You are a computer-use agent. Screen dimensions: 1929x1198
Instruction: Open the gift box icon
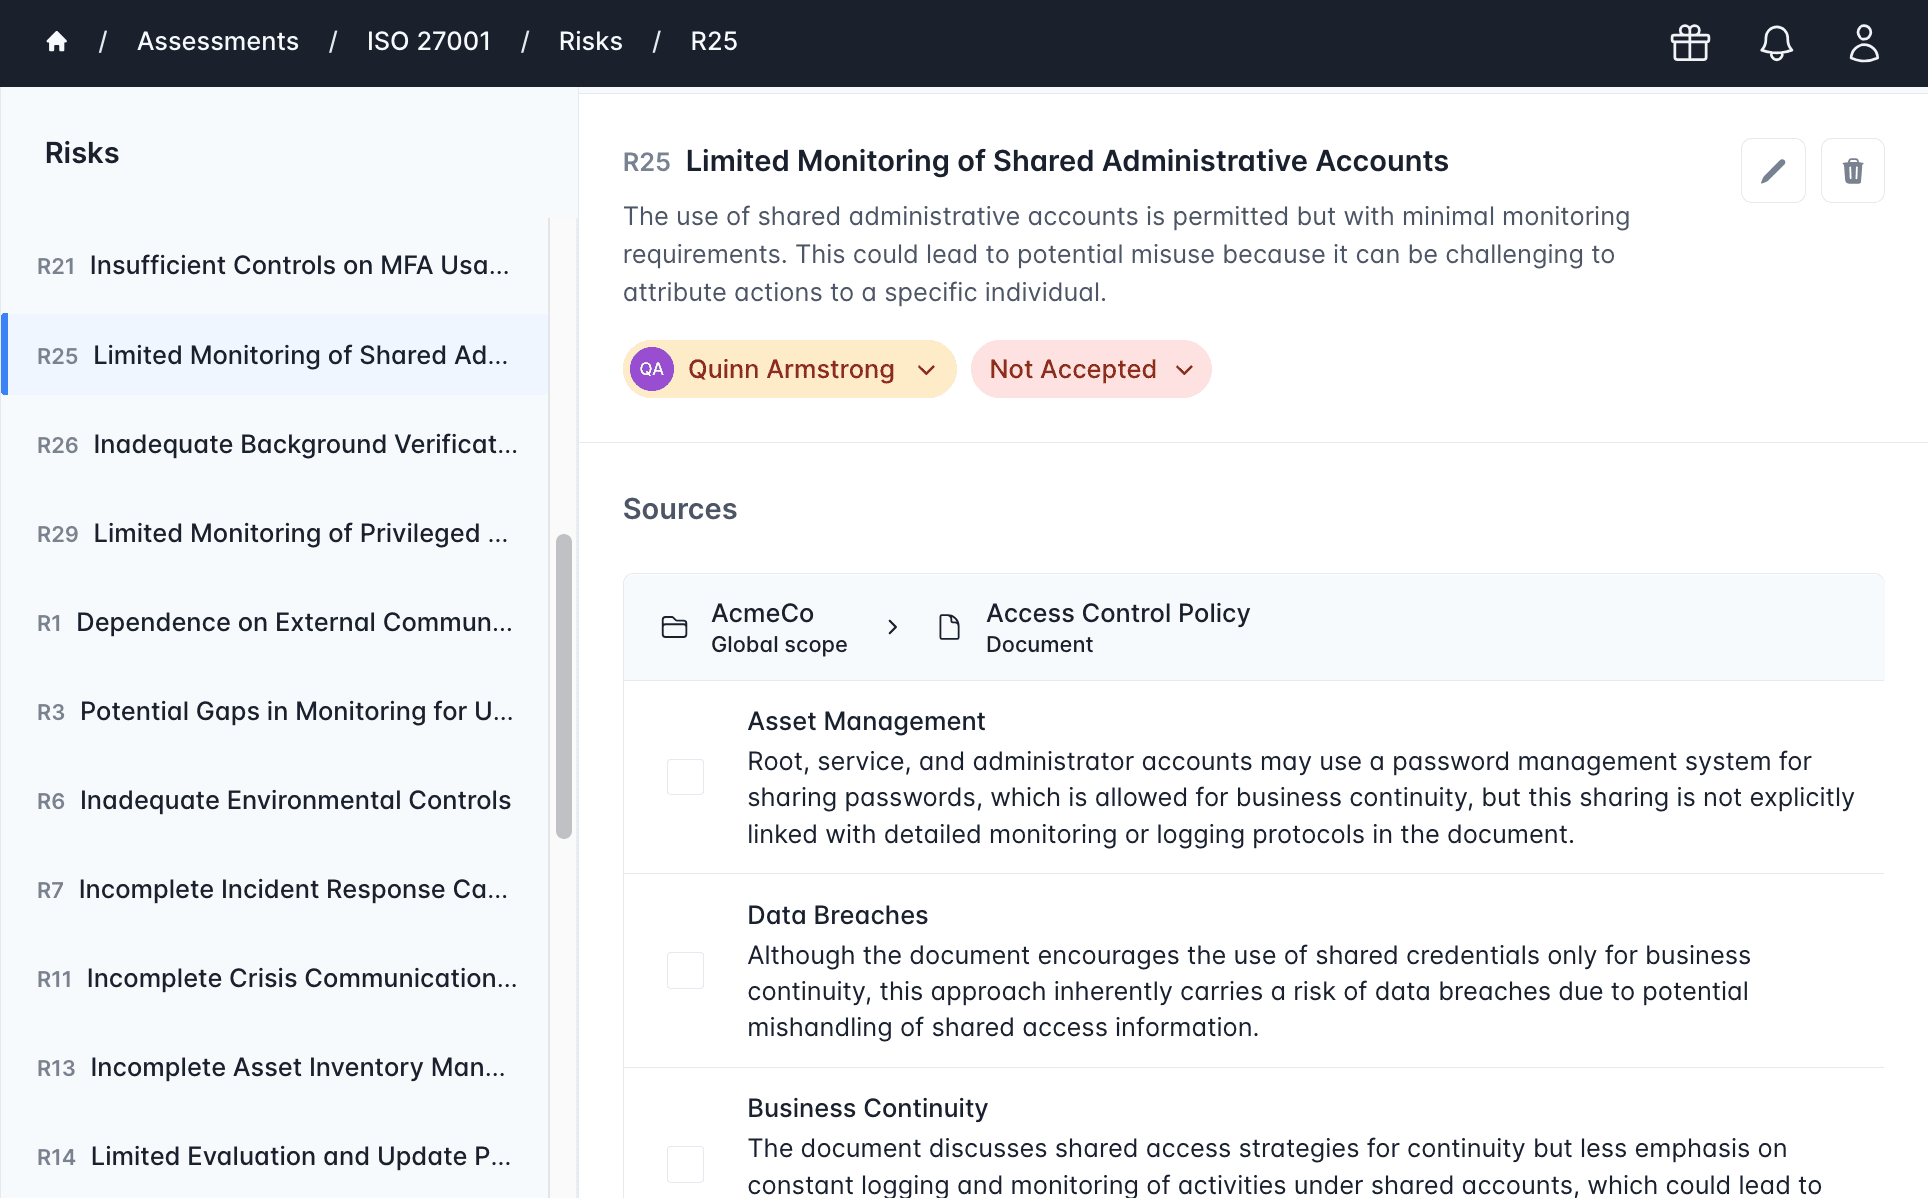[x=1690, y=42]
